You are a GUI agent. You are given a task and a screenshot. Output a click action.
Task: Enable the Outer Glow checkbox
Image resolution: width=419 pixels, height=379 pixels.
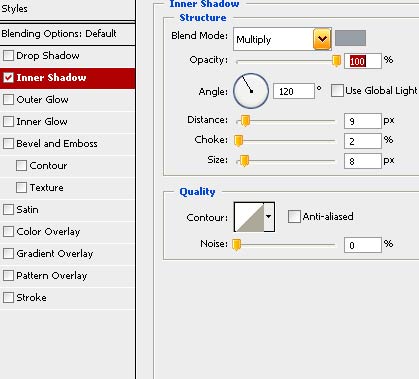(8, 100)
